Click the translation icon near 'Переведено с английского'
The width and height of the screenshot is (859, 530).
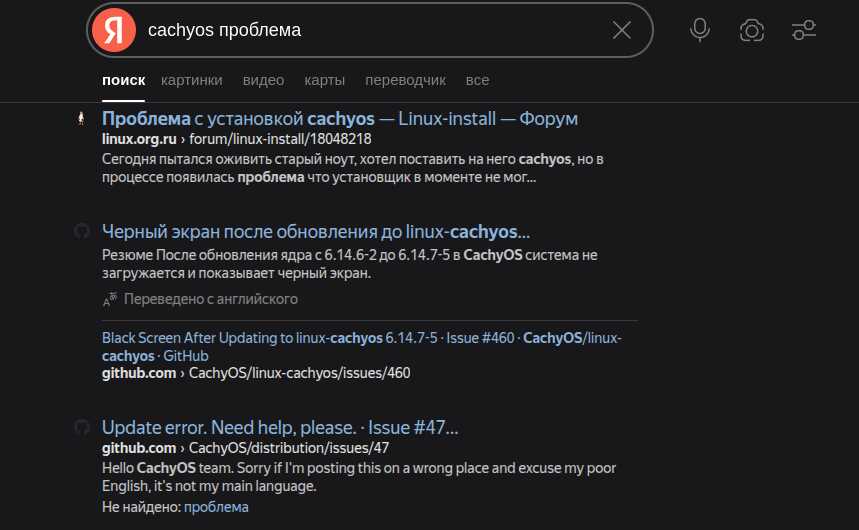pyautogui.click(x=110, y=299)
